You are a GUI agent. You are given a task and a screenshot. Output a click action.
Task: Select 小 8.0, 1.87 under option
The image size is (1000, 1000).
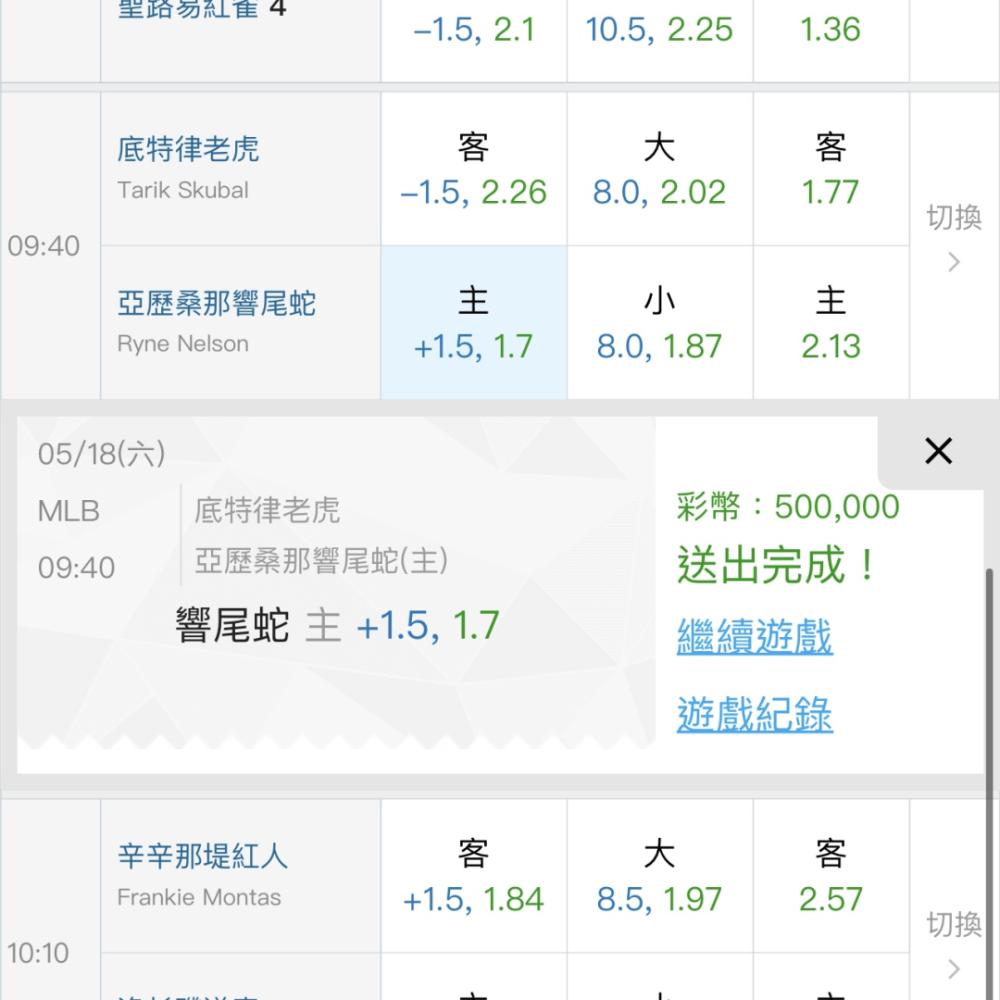point(659,323)
